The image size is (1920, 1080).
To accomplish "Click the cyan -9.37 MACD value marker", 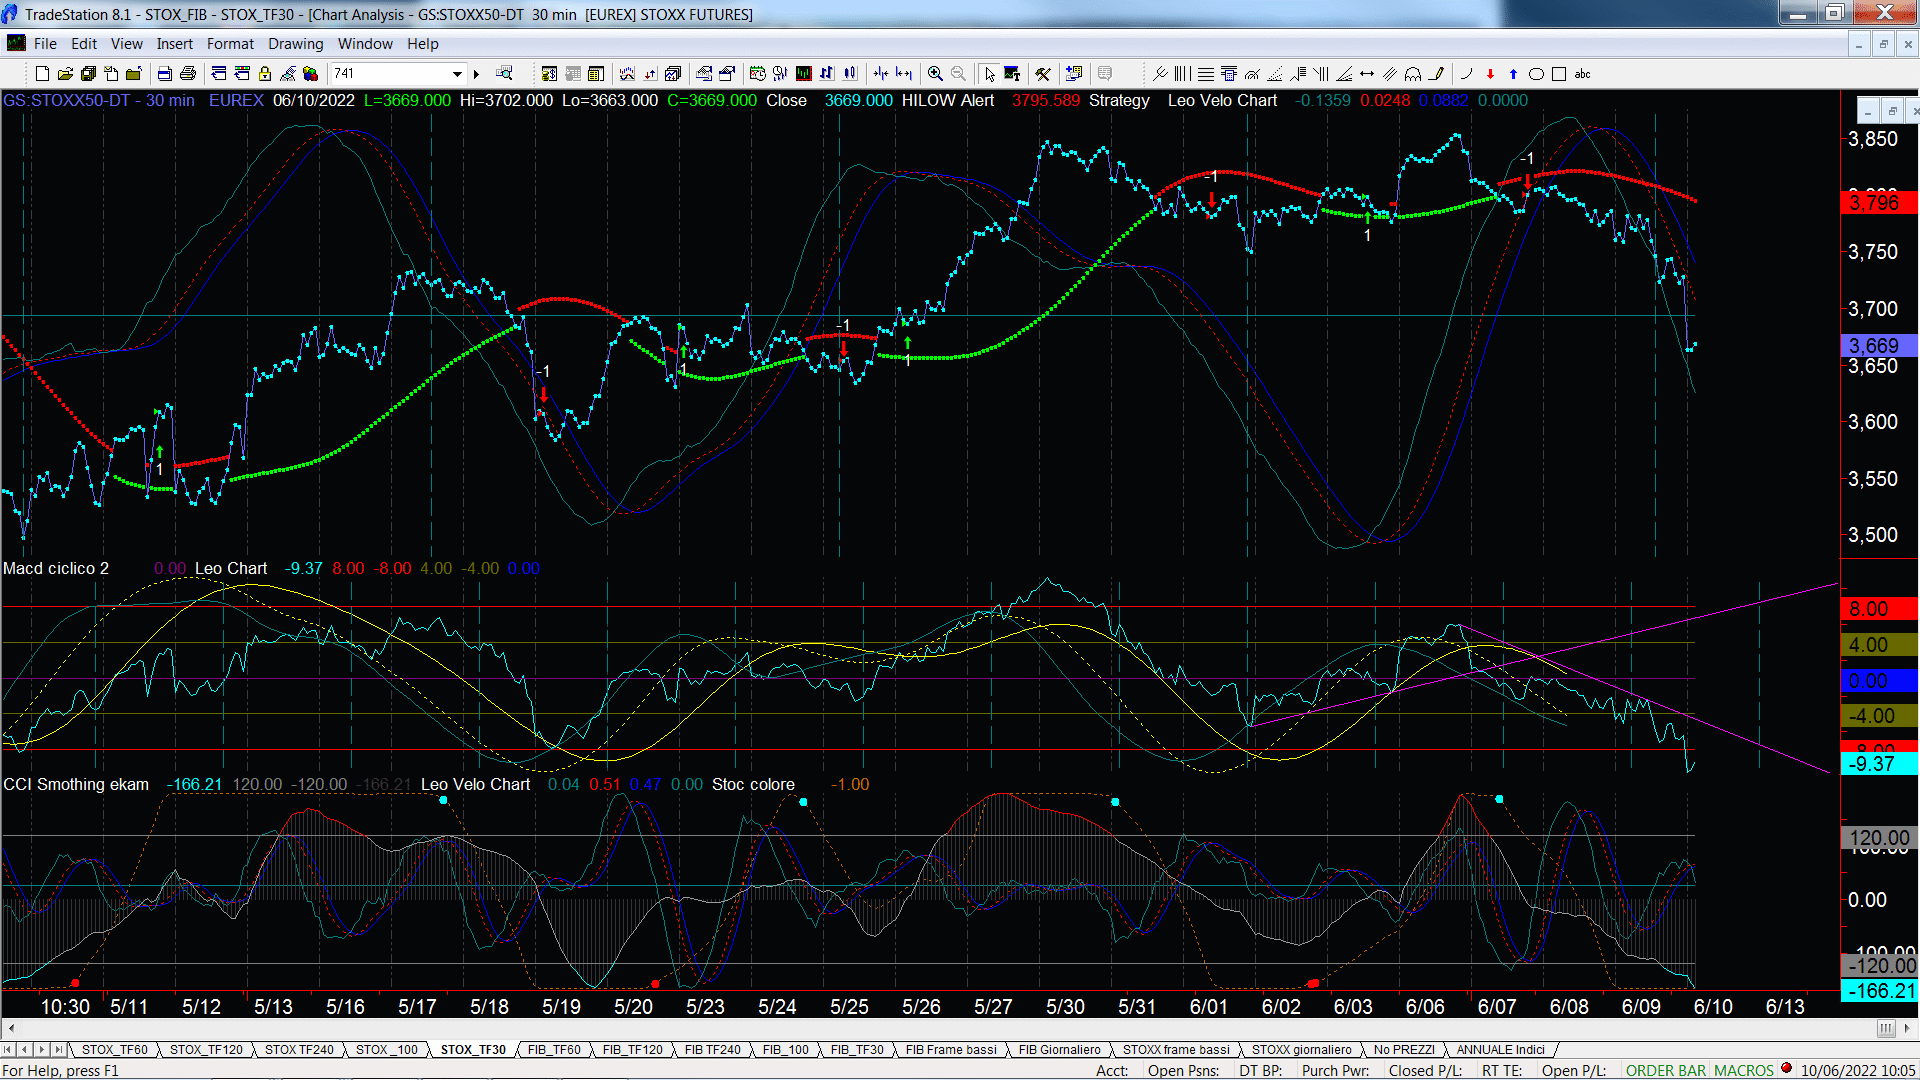I will 1878,764.
